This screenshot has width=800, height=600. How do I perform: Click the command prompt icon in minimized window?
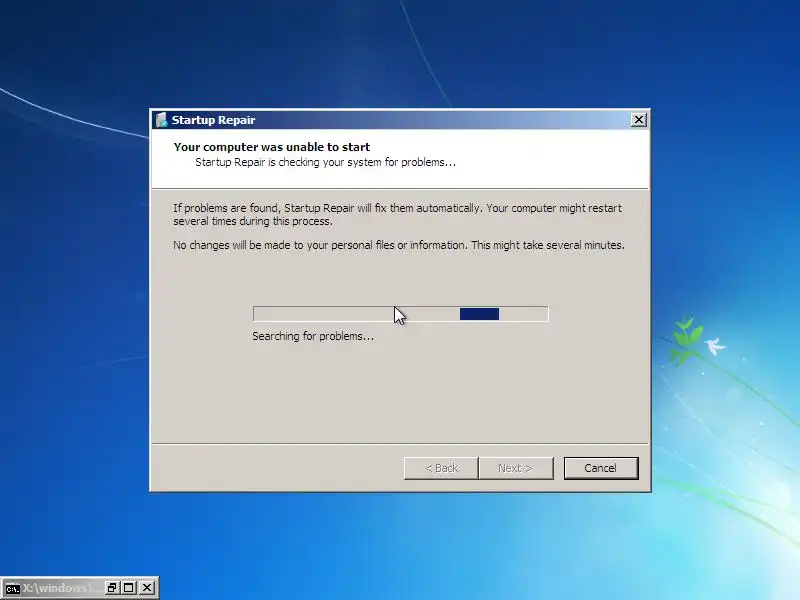12,588
